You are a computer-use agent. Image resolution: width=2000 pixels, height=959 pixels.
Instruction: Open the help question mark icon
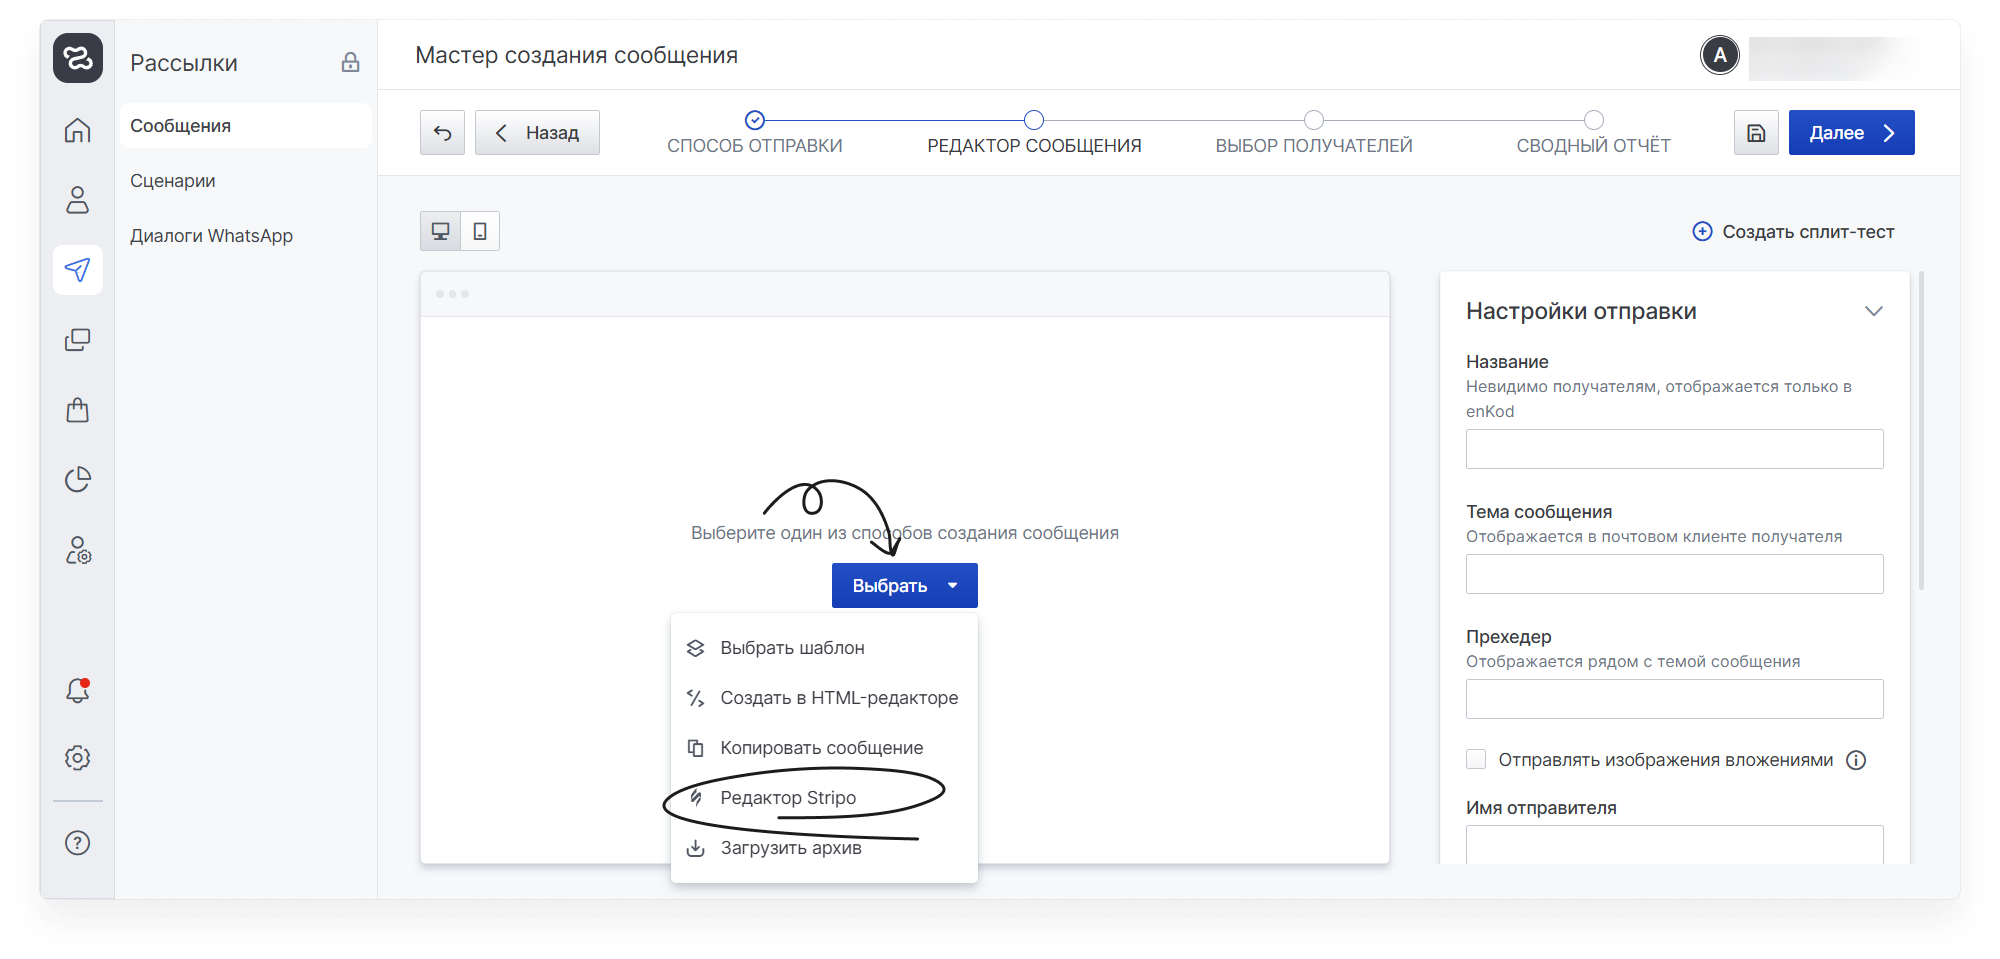(x=78, y=843)
